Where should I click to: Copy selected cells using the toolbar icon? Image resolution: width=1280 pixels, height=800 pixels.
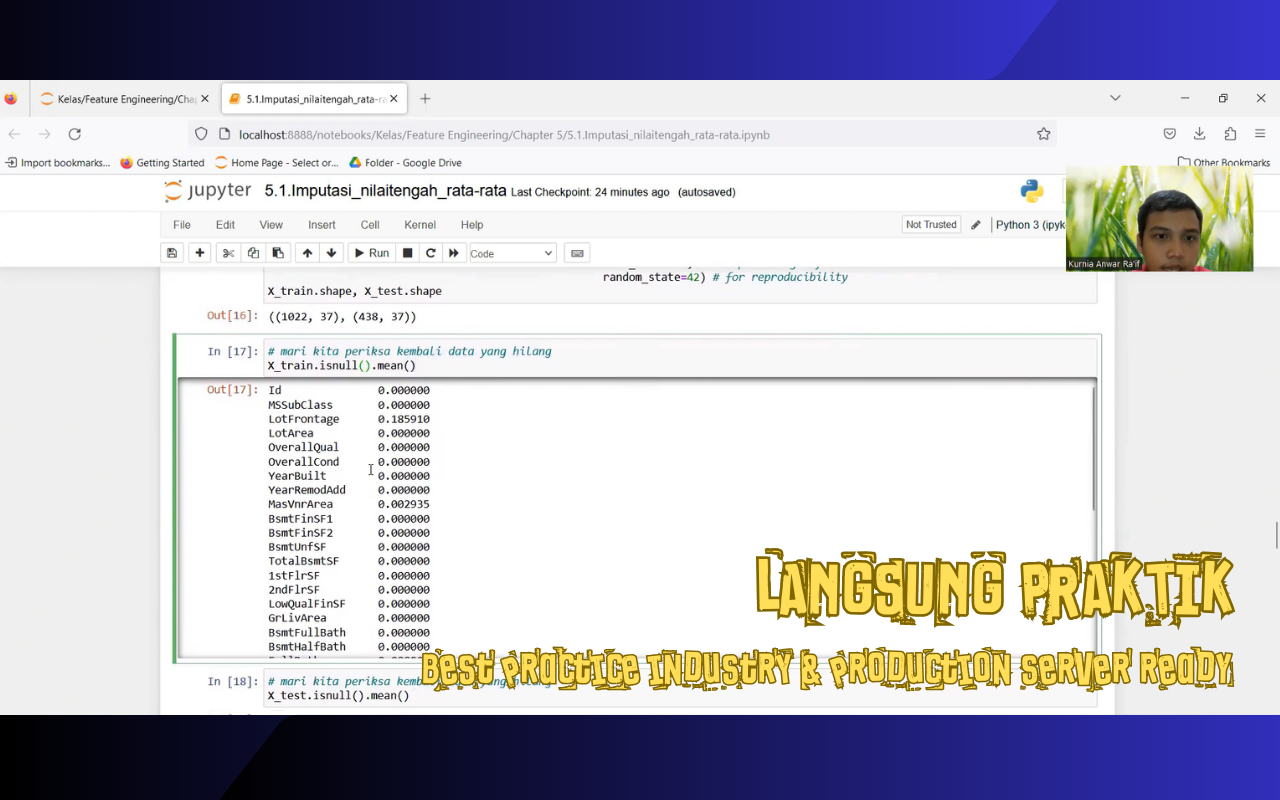pos(253,253)
